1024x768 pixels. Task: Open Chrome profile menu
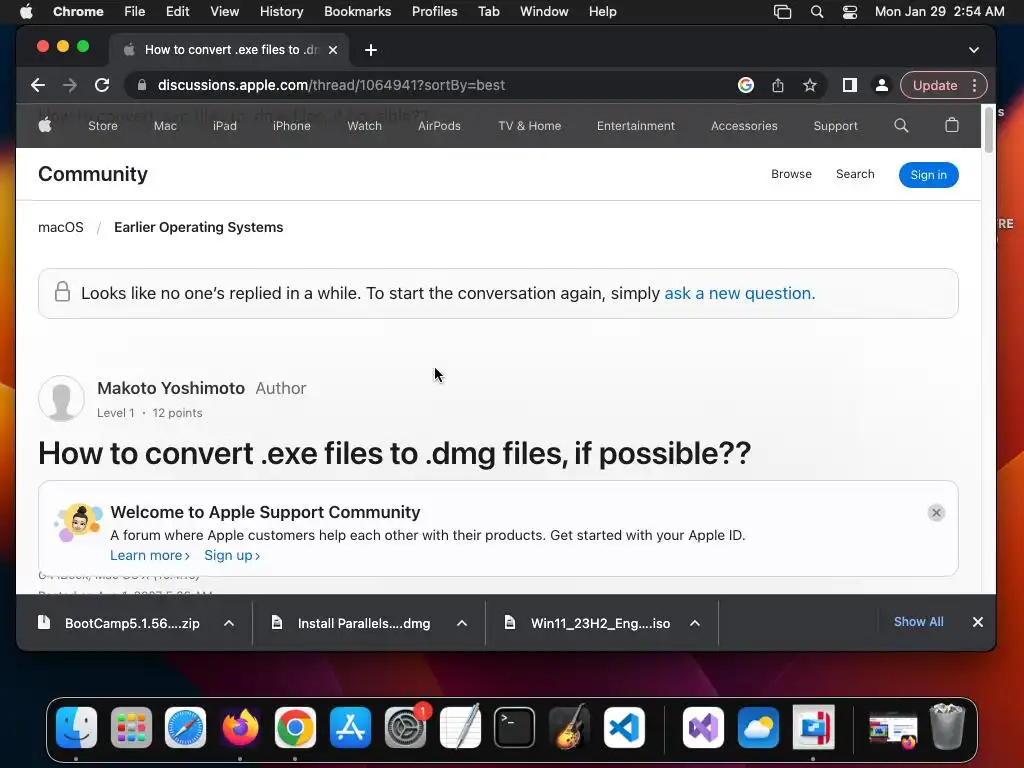click(882, 85)
